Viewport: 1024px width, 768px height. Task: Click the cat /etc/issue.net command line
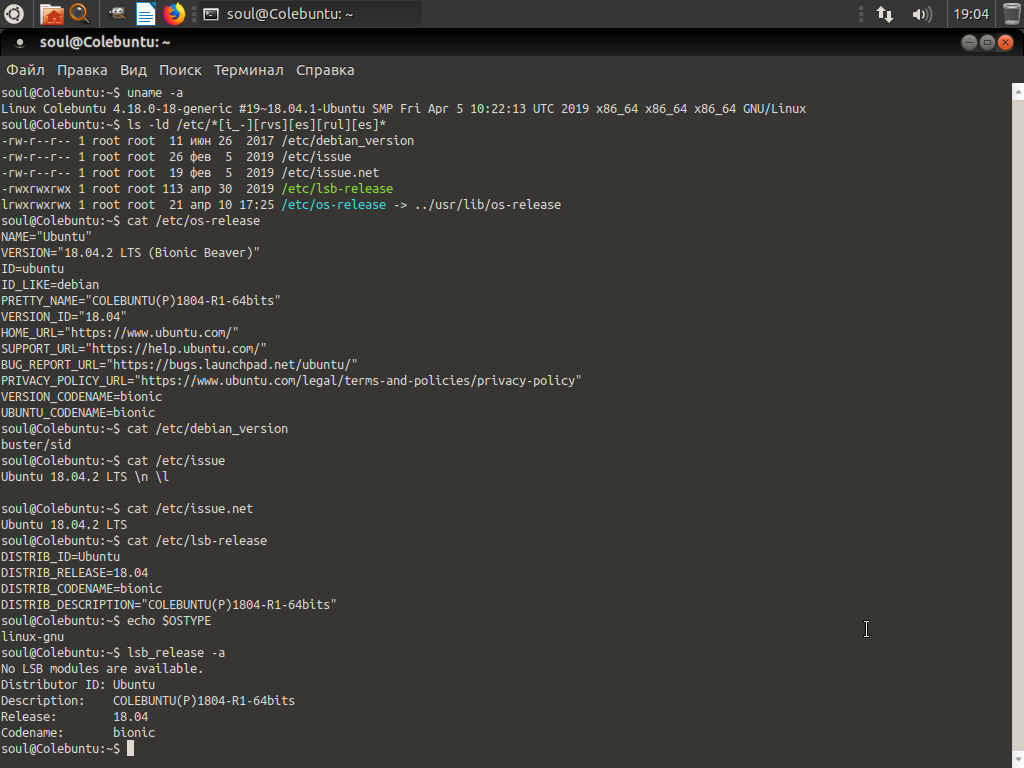click(x=127, y=509)
